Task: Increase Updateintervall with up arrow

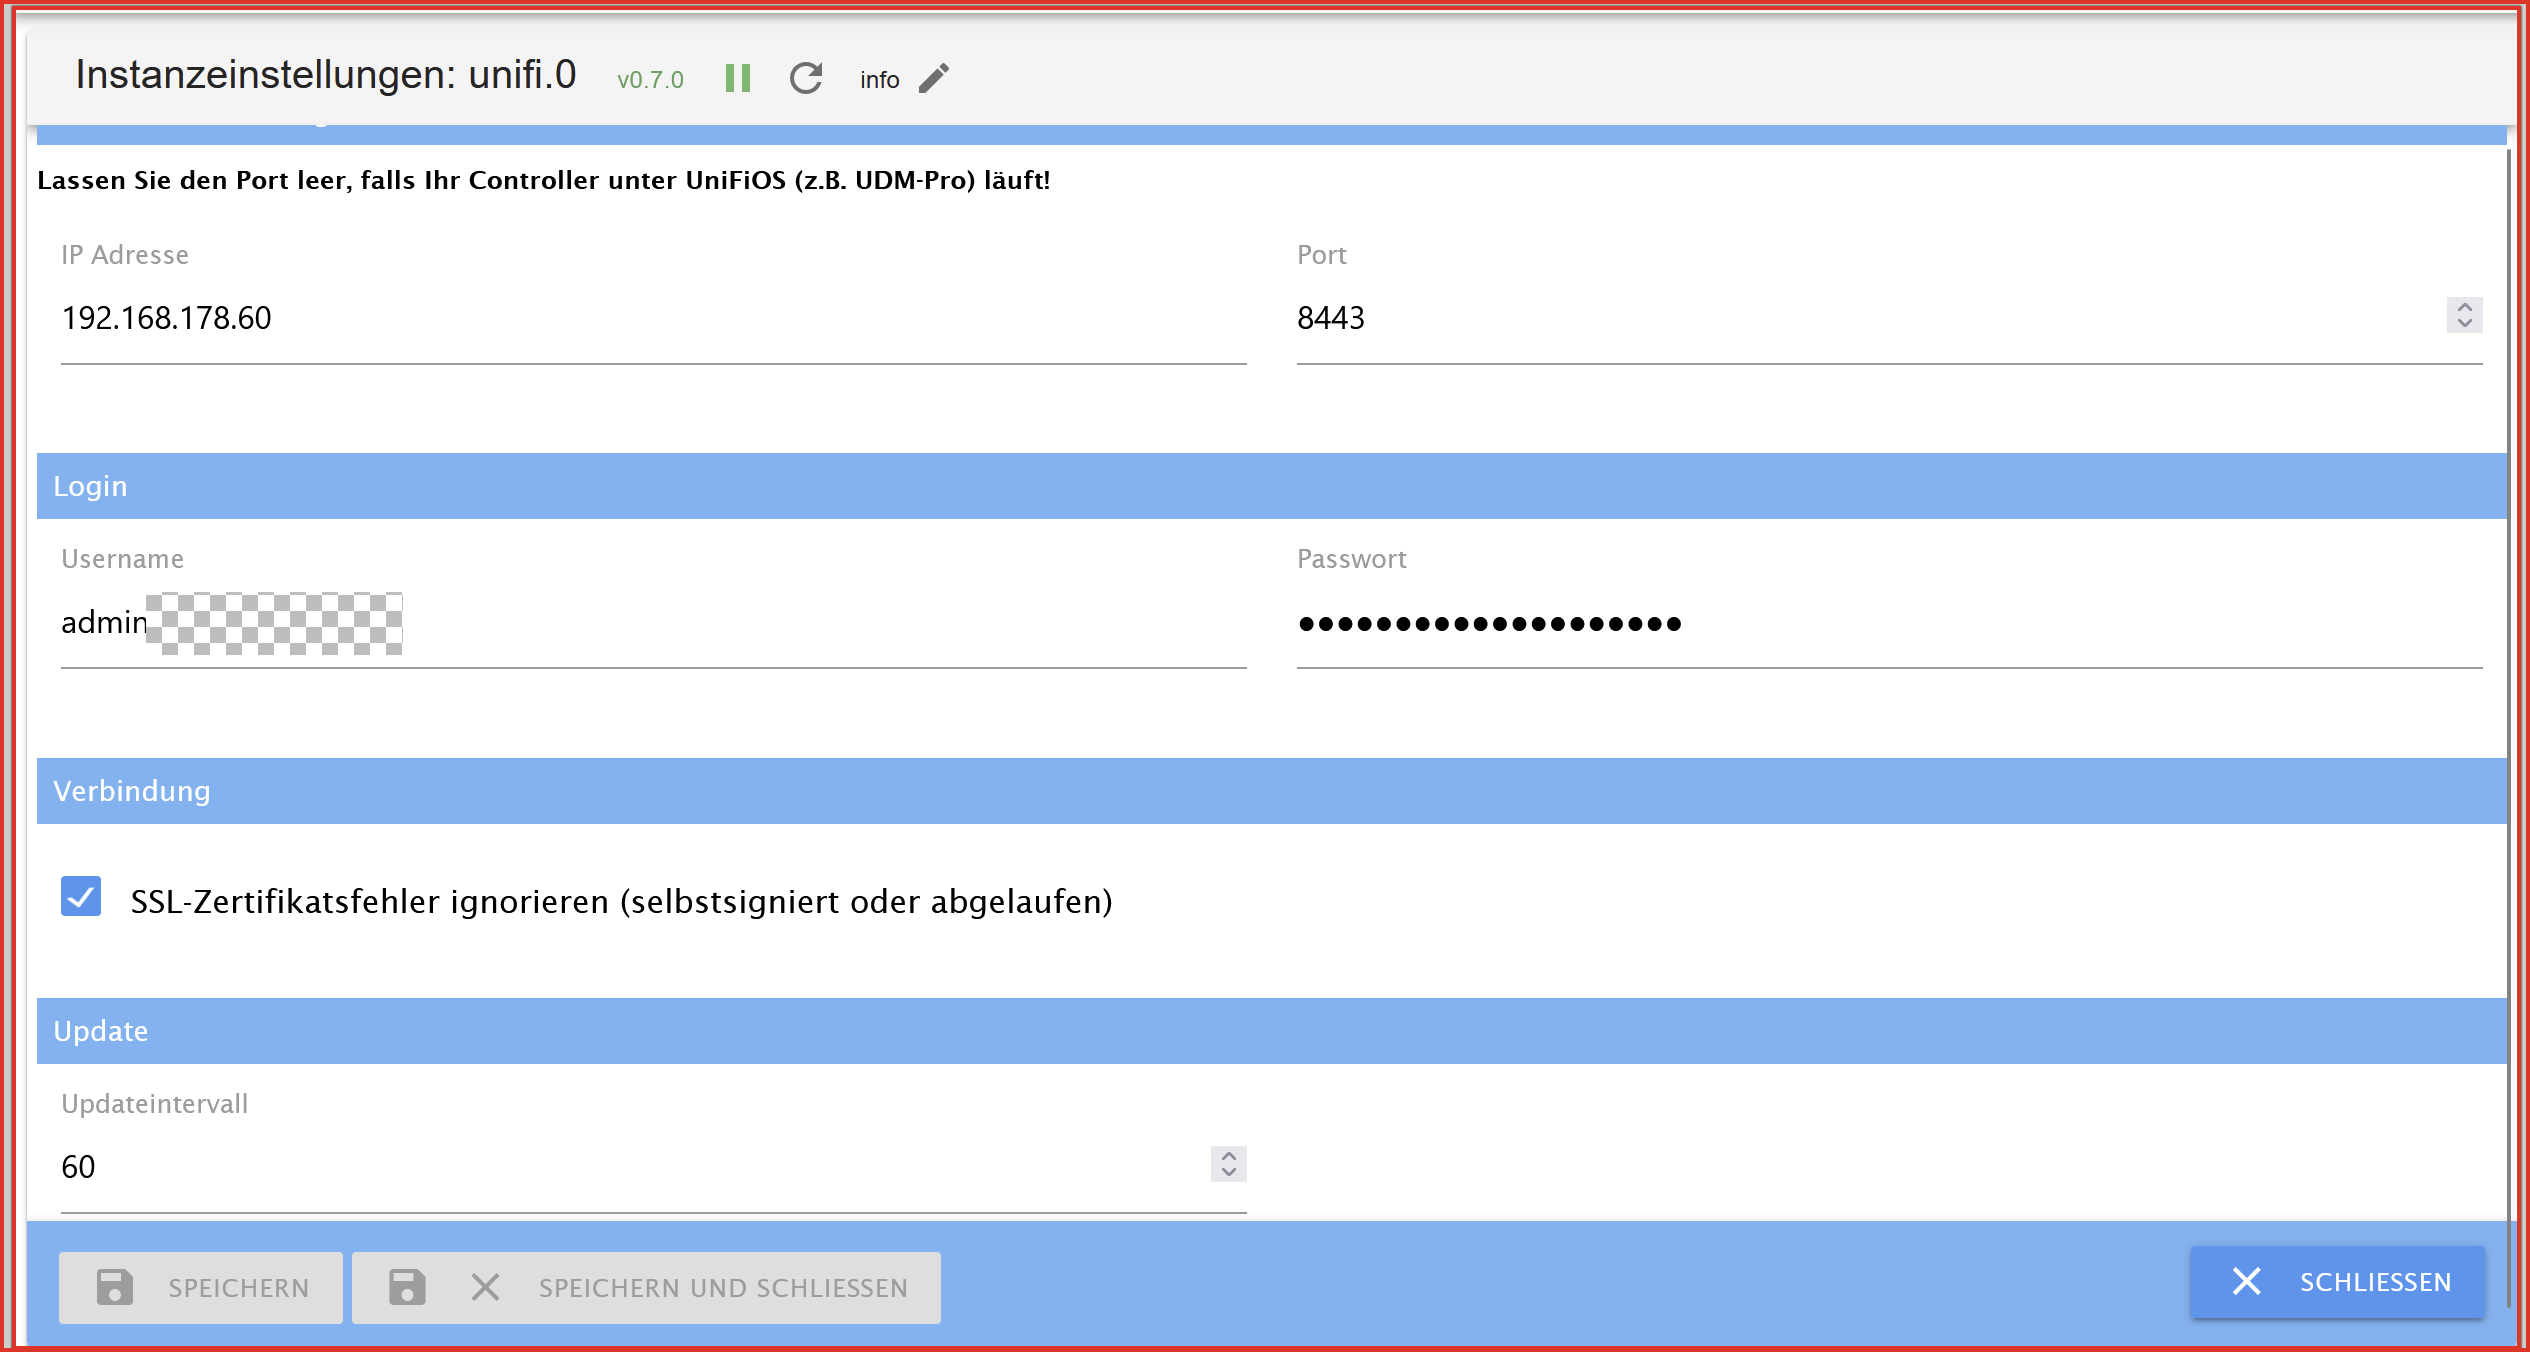Action: point(1228,1157)
